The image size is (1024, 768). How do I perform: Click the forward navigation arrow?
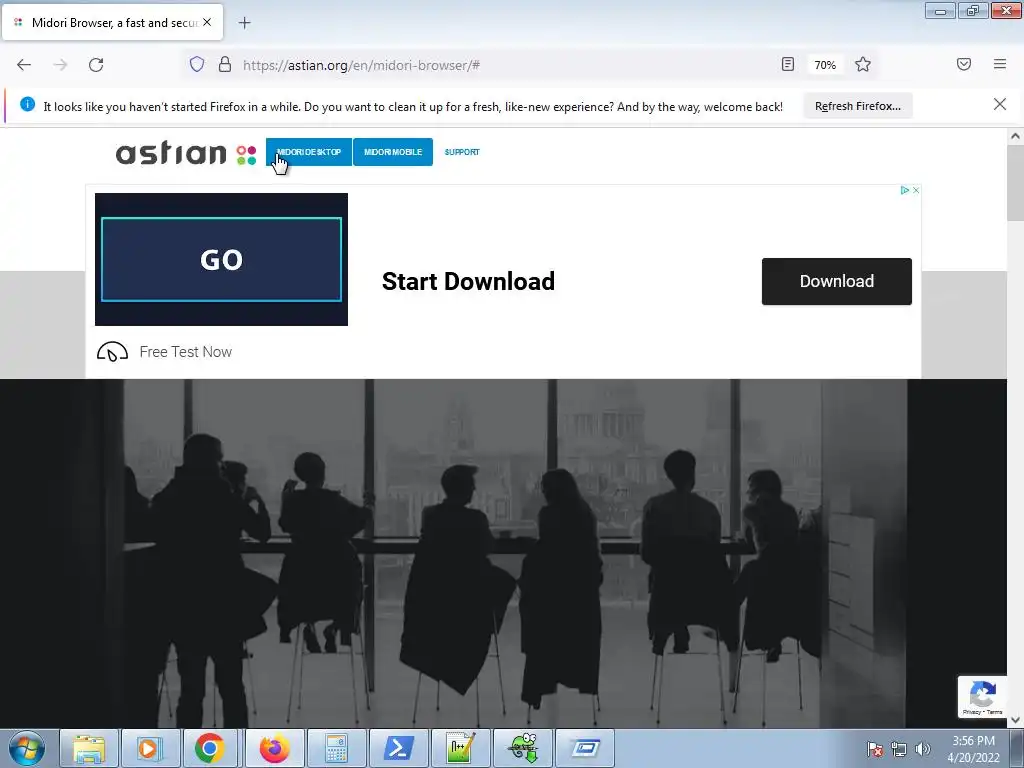pyautogui.click(x=60, y=65)
